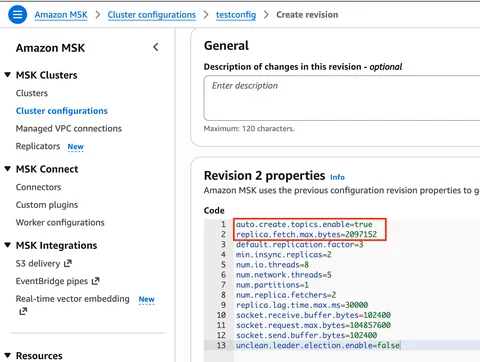480x362 pixels.
Task: Click code line num.replica.fetchers=2
Action: point(286,295)
